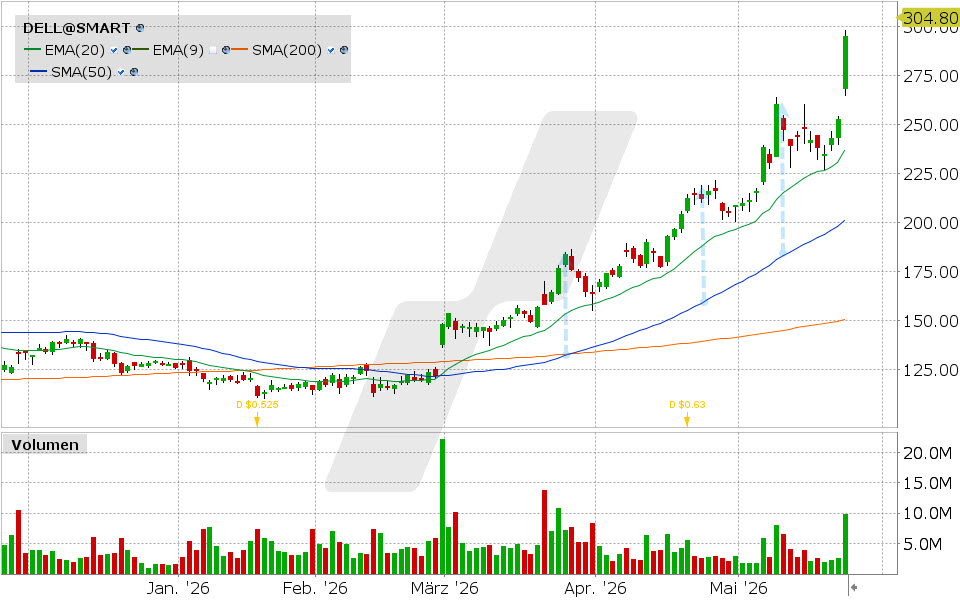Viewport: 960px width, 600px height.
Task: Click the SMA(50) legend label
Action: click(81, 72)
